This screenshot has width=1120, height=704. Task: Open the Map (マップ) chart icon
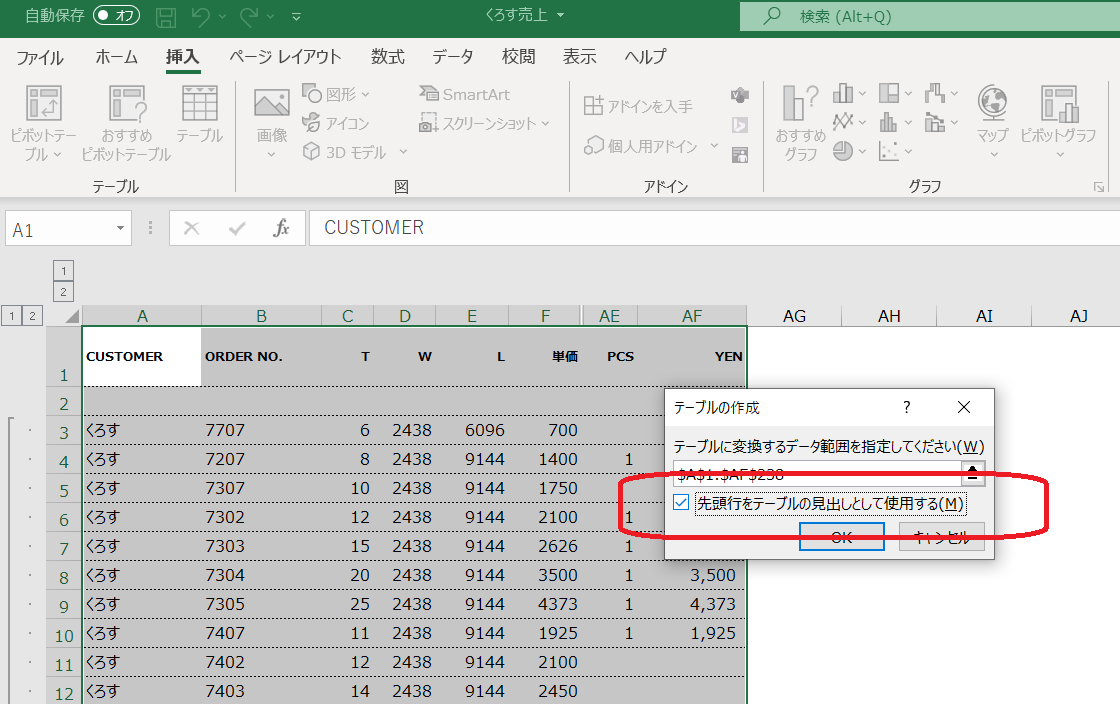tap(993, 103)
